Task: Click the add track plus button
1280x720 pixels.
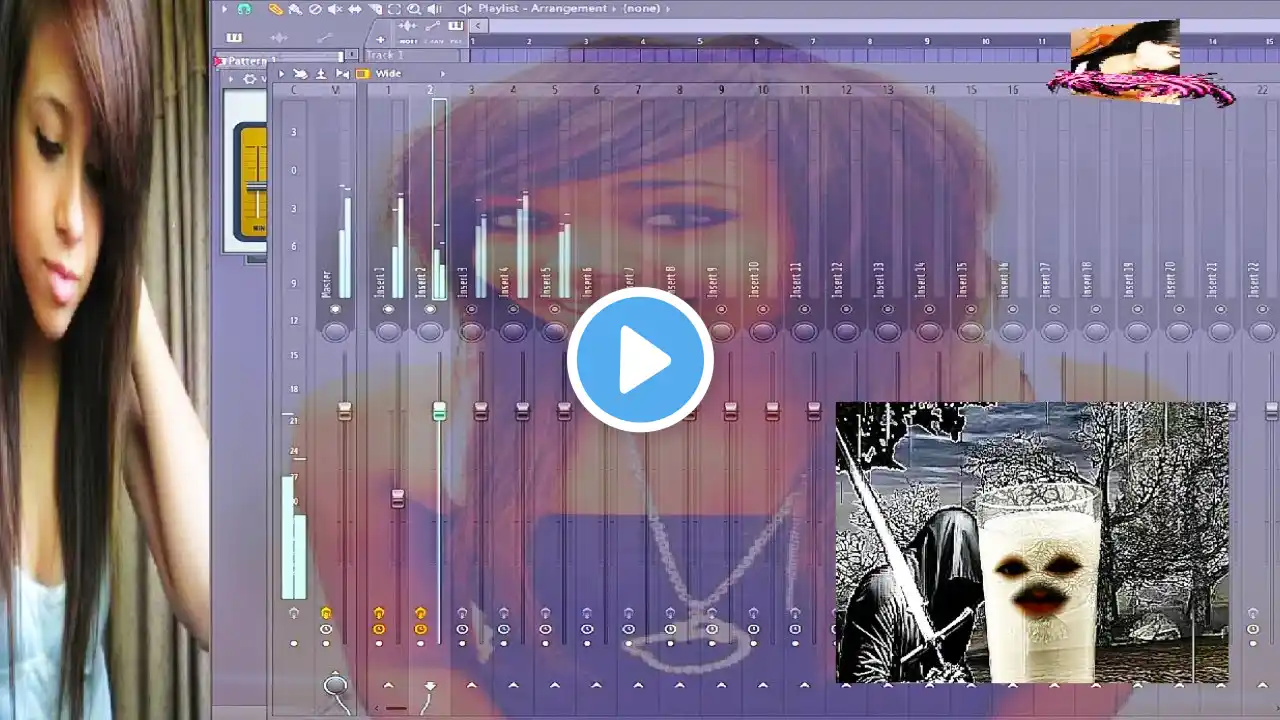Action: [x=380, y=40]
